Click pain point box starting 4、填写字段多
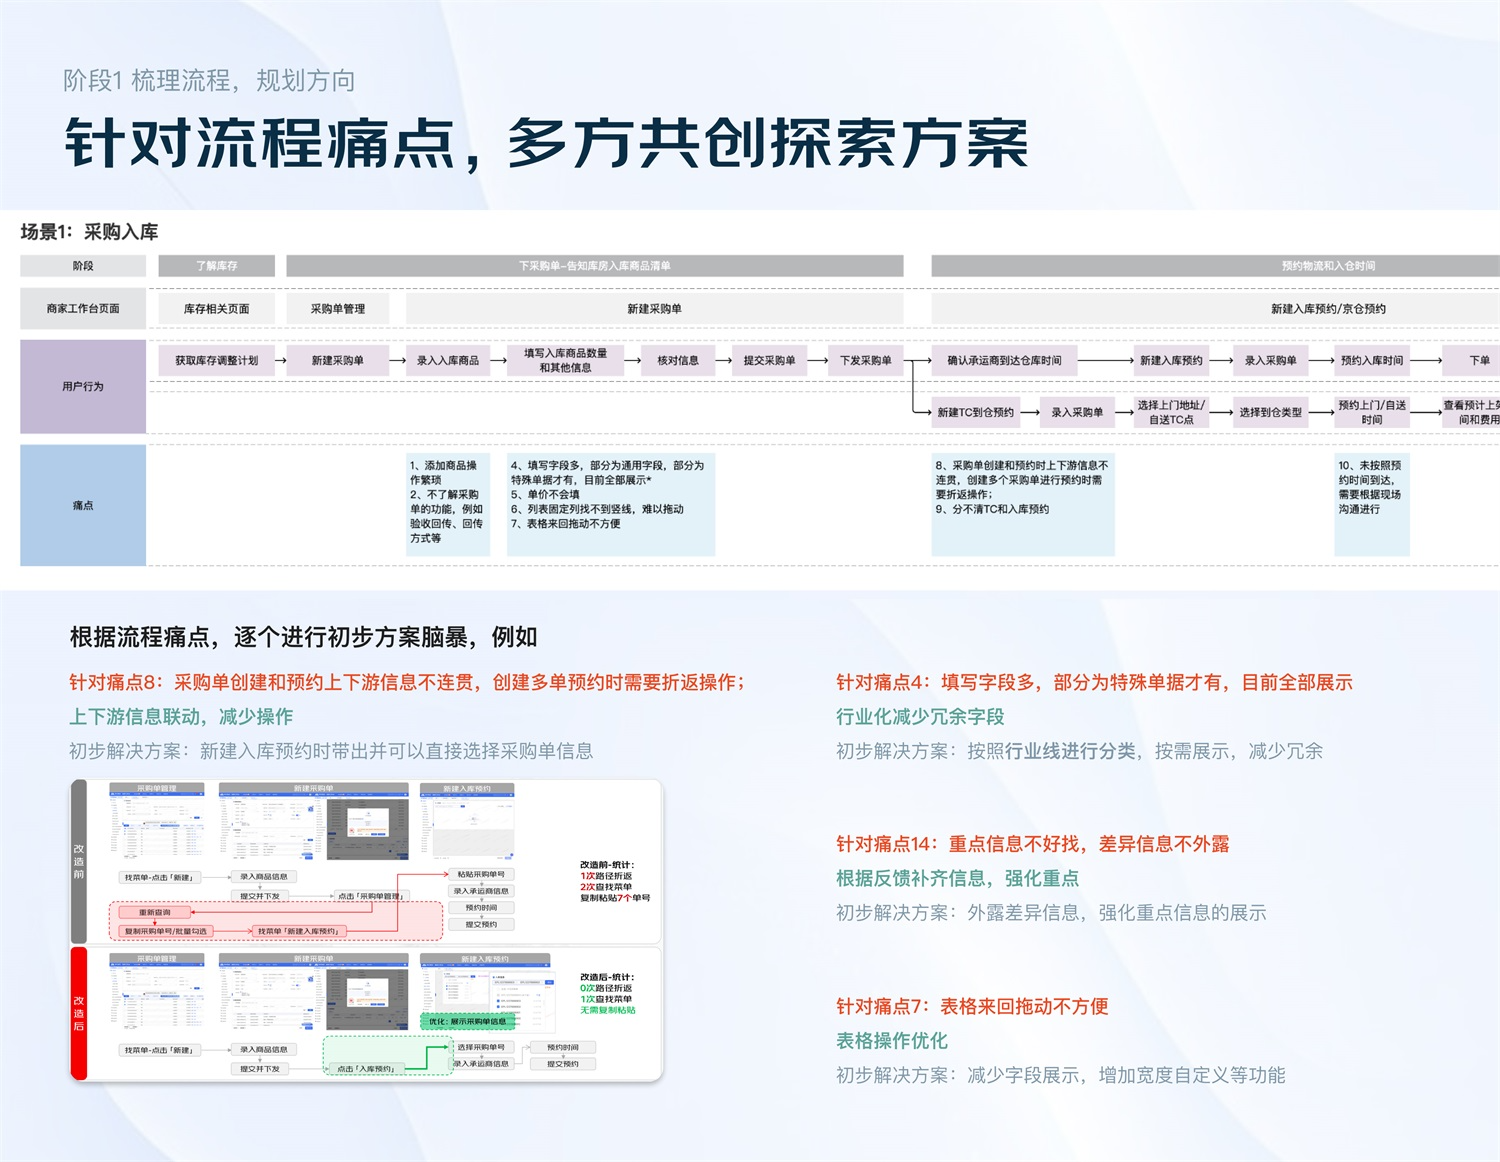This screenshot has height=1162, width=1500. click(x=611, y=503)
